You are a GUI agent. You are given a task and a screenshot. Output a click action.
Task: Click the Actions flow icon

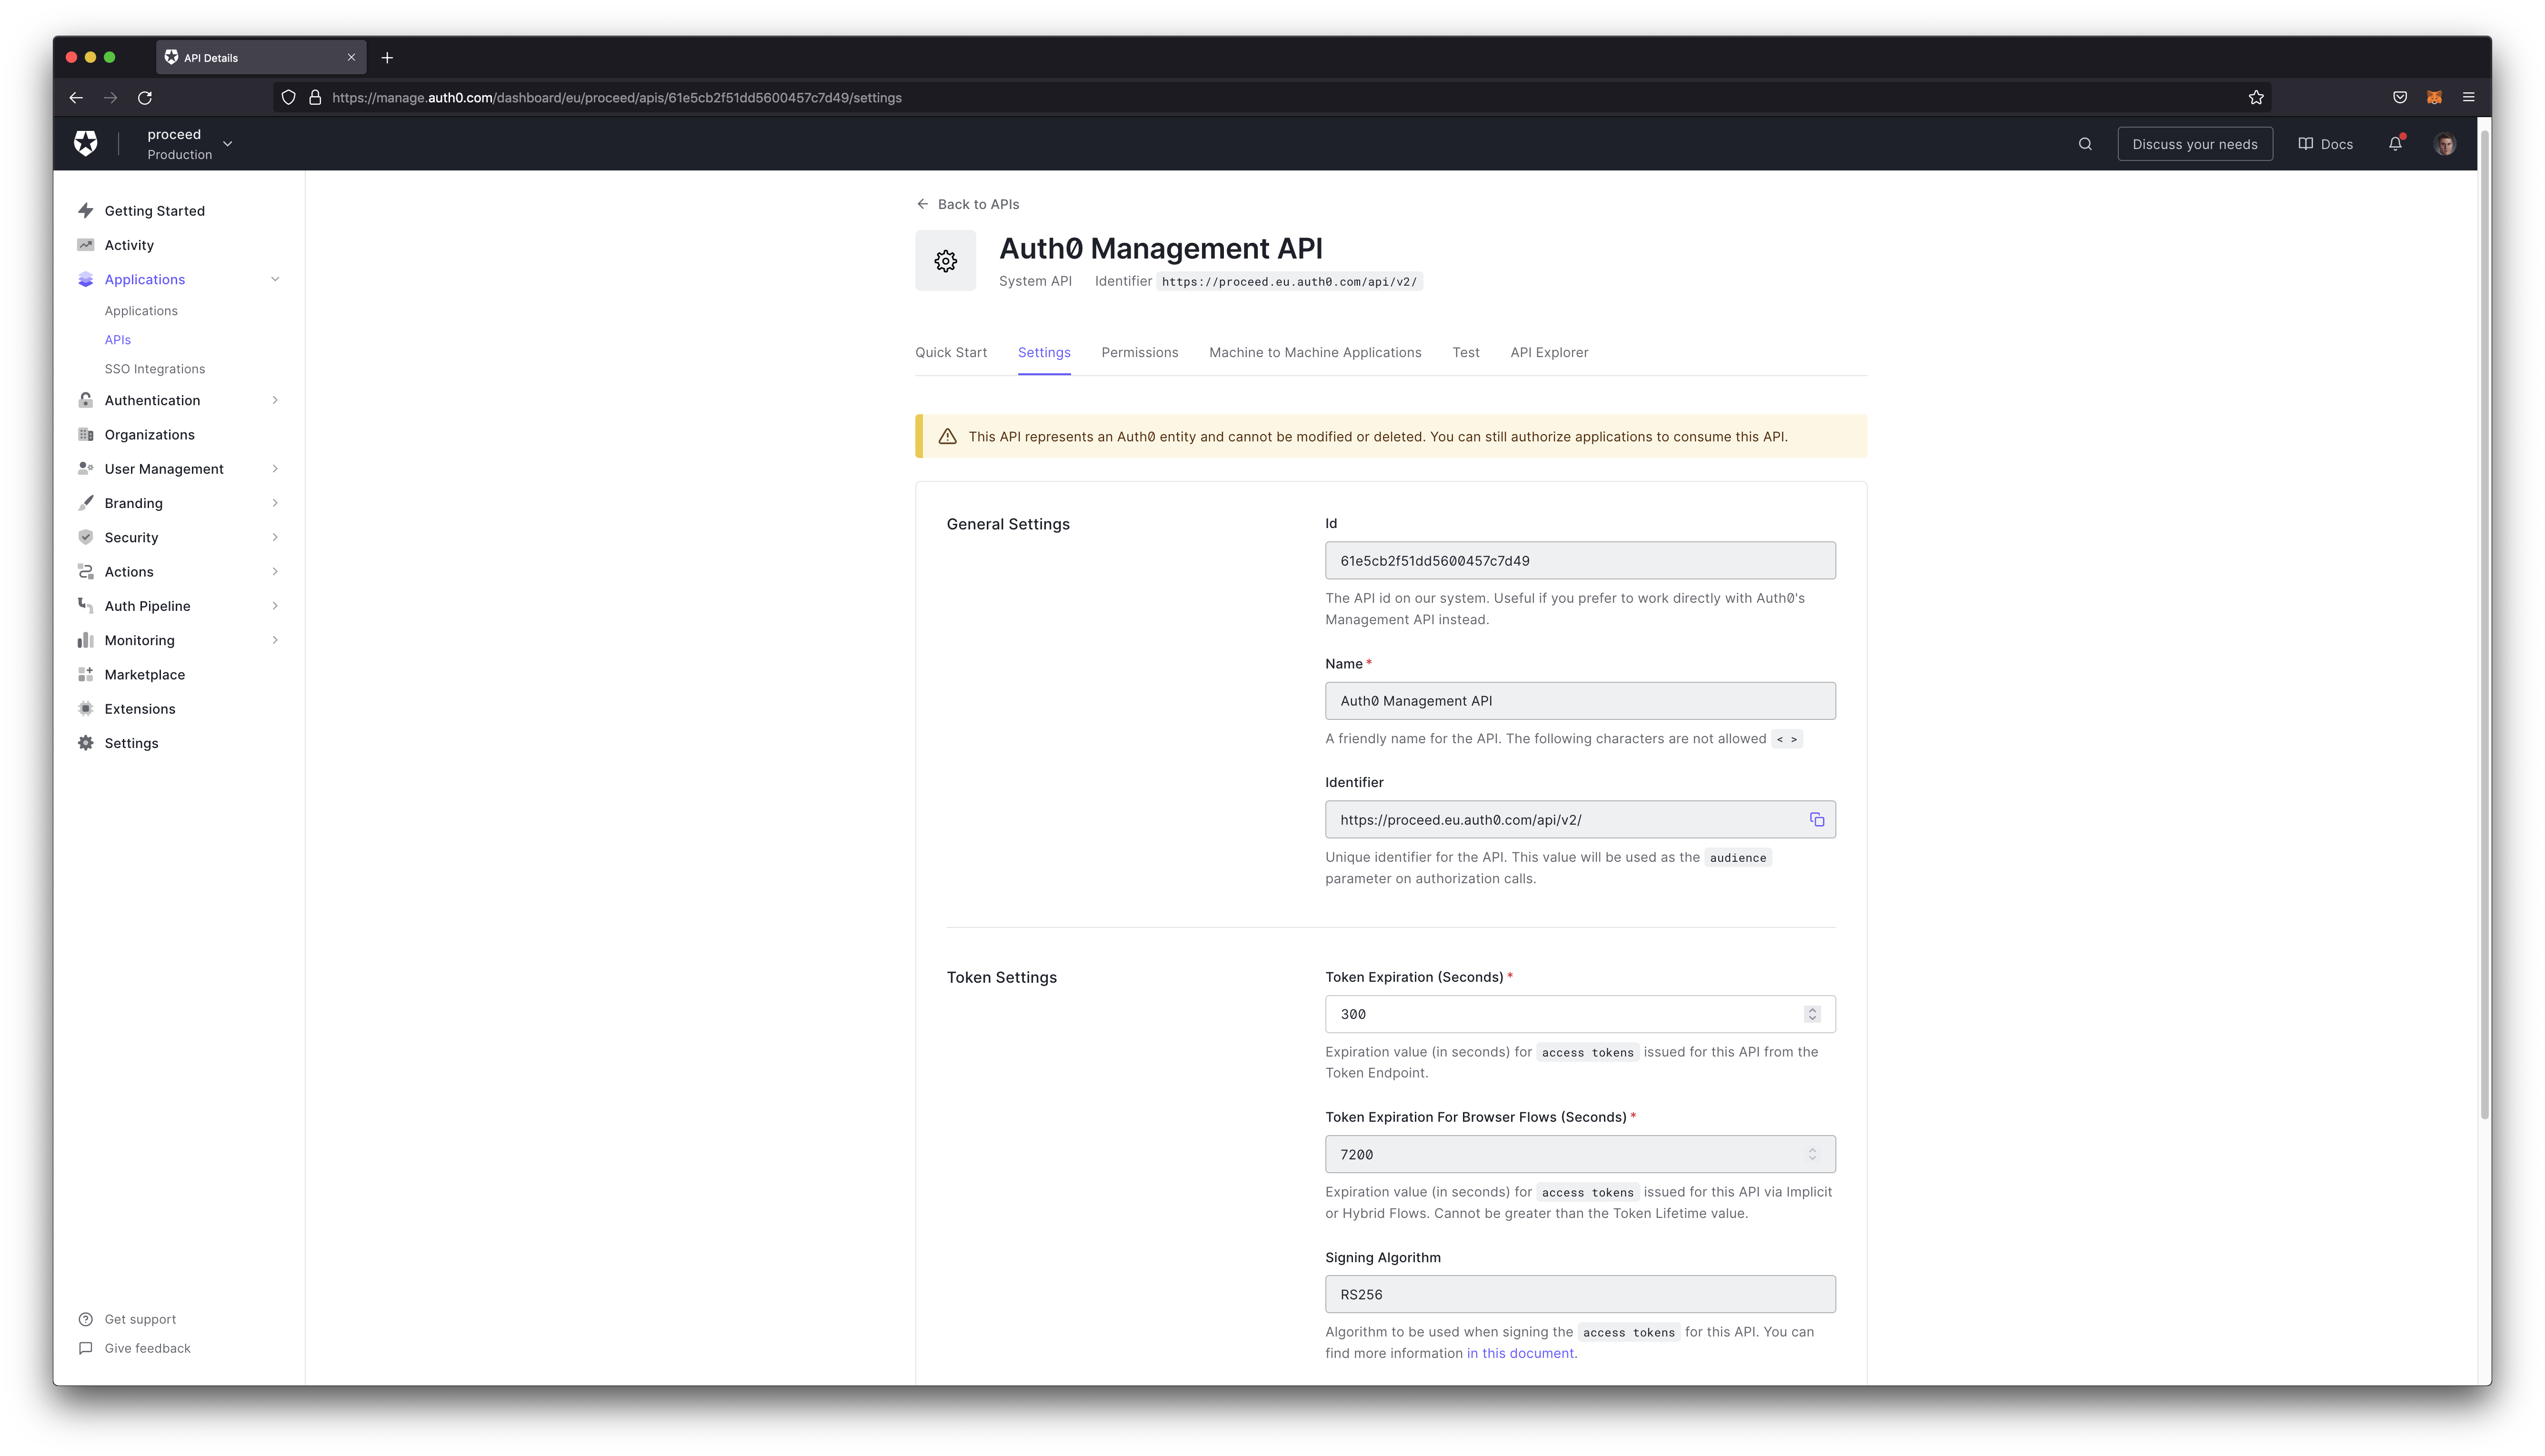tap(86, 572)
